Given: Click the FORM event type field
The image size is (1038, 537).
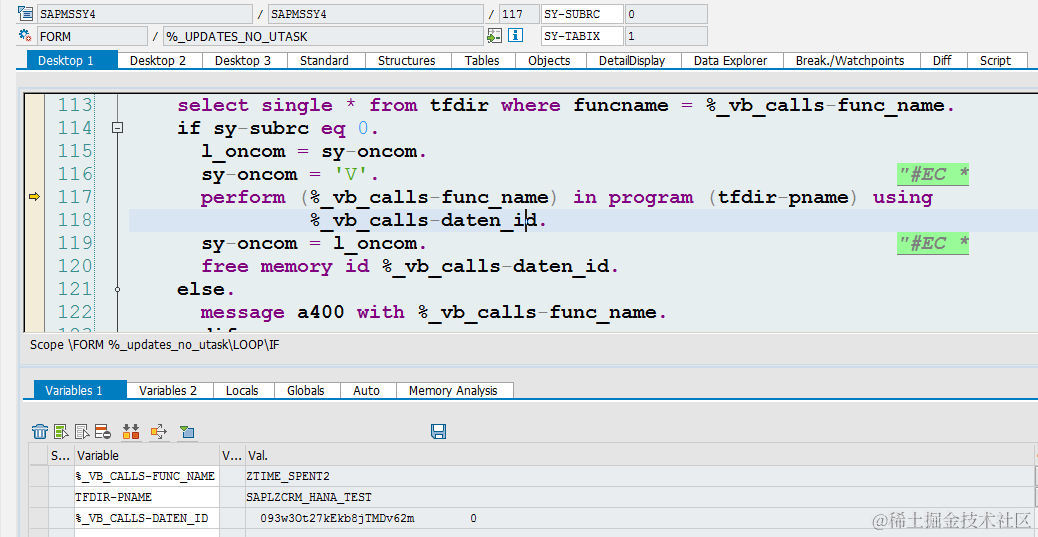Looking at the screenshot, I should click(x=92, y=36).
